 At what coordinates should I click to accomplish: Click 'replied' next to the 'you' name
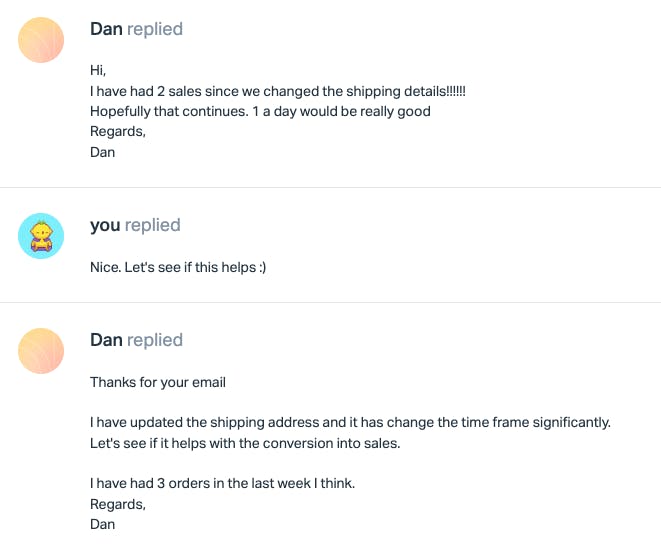[153, 225]
